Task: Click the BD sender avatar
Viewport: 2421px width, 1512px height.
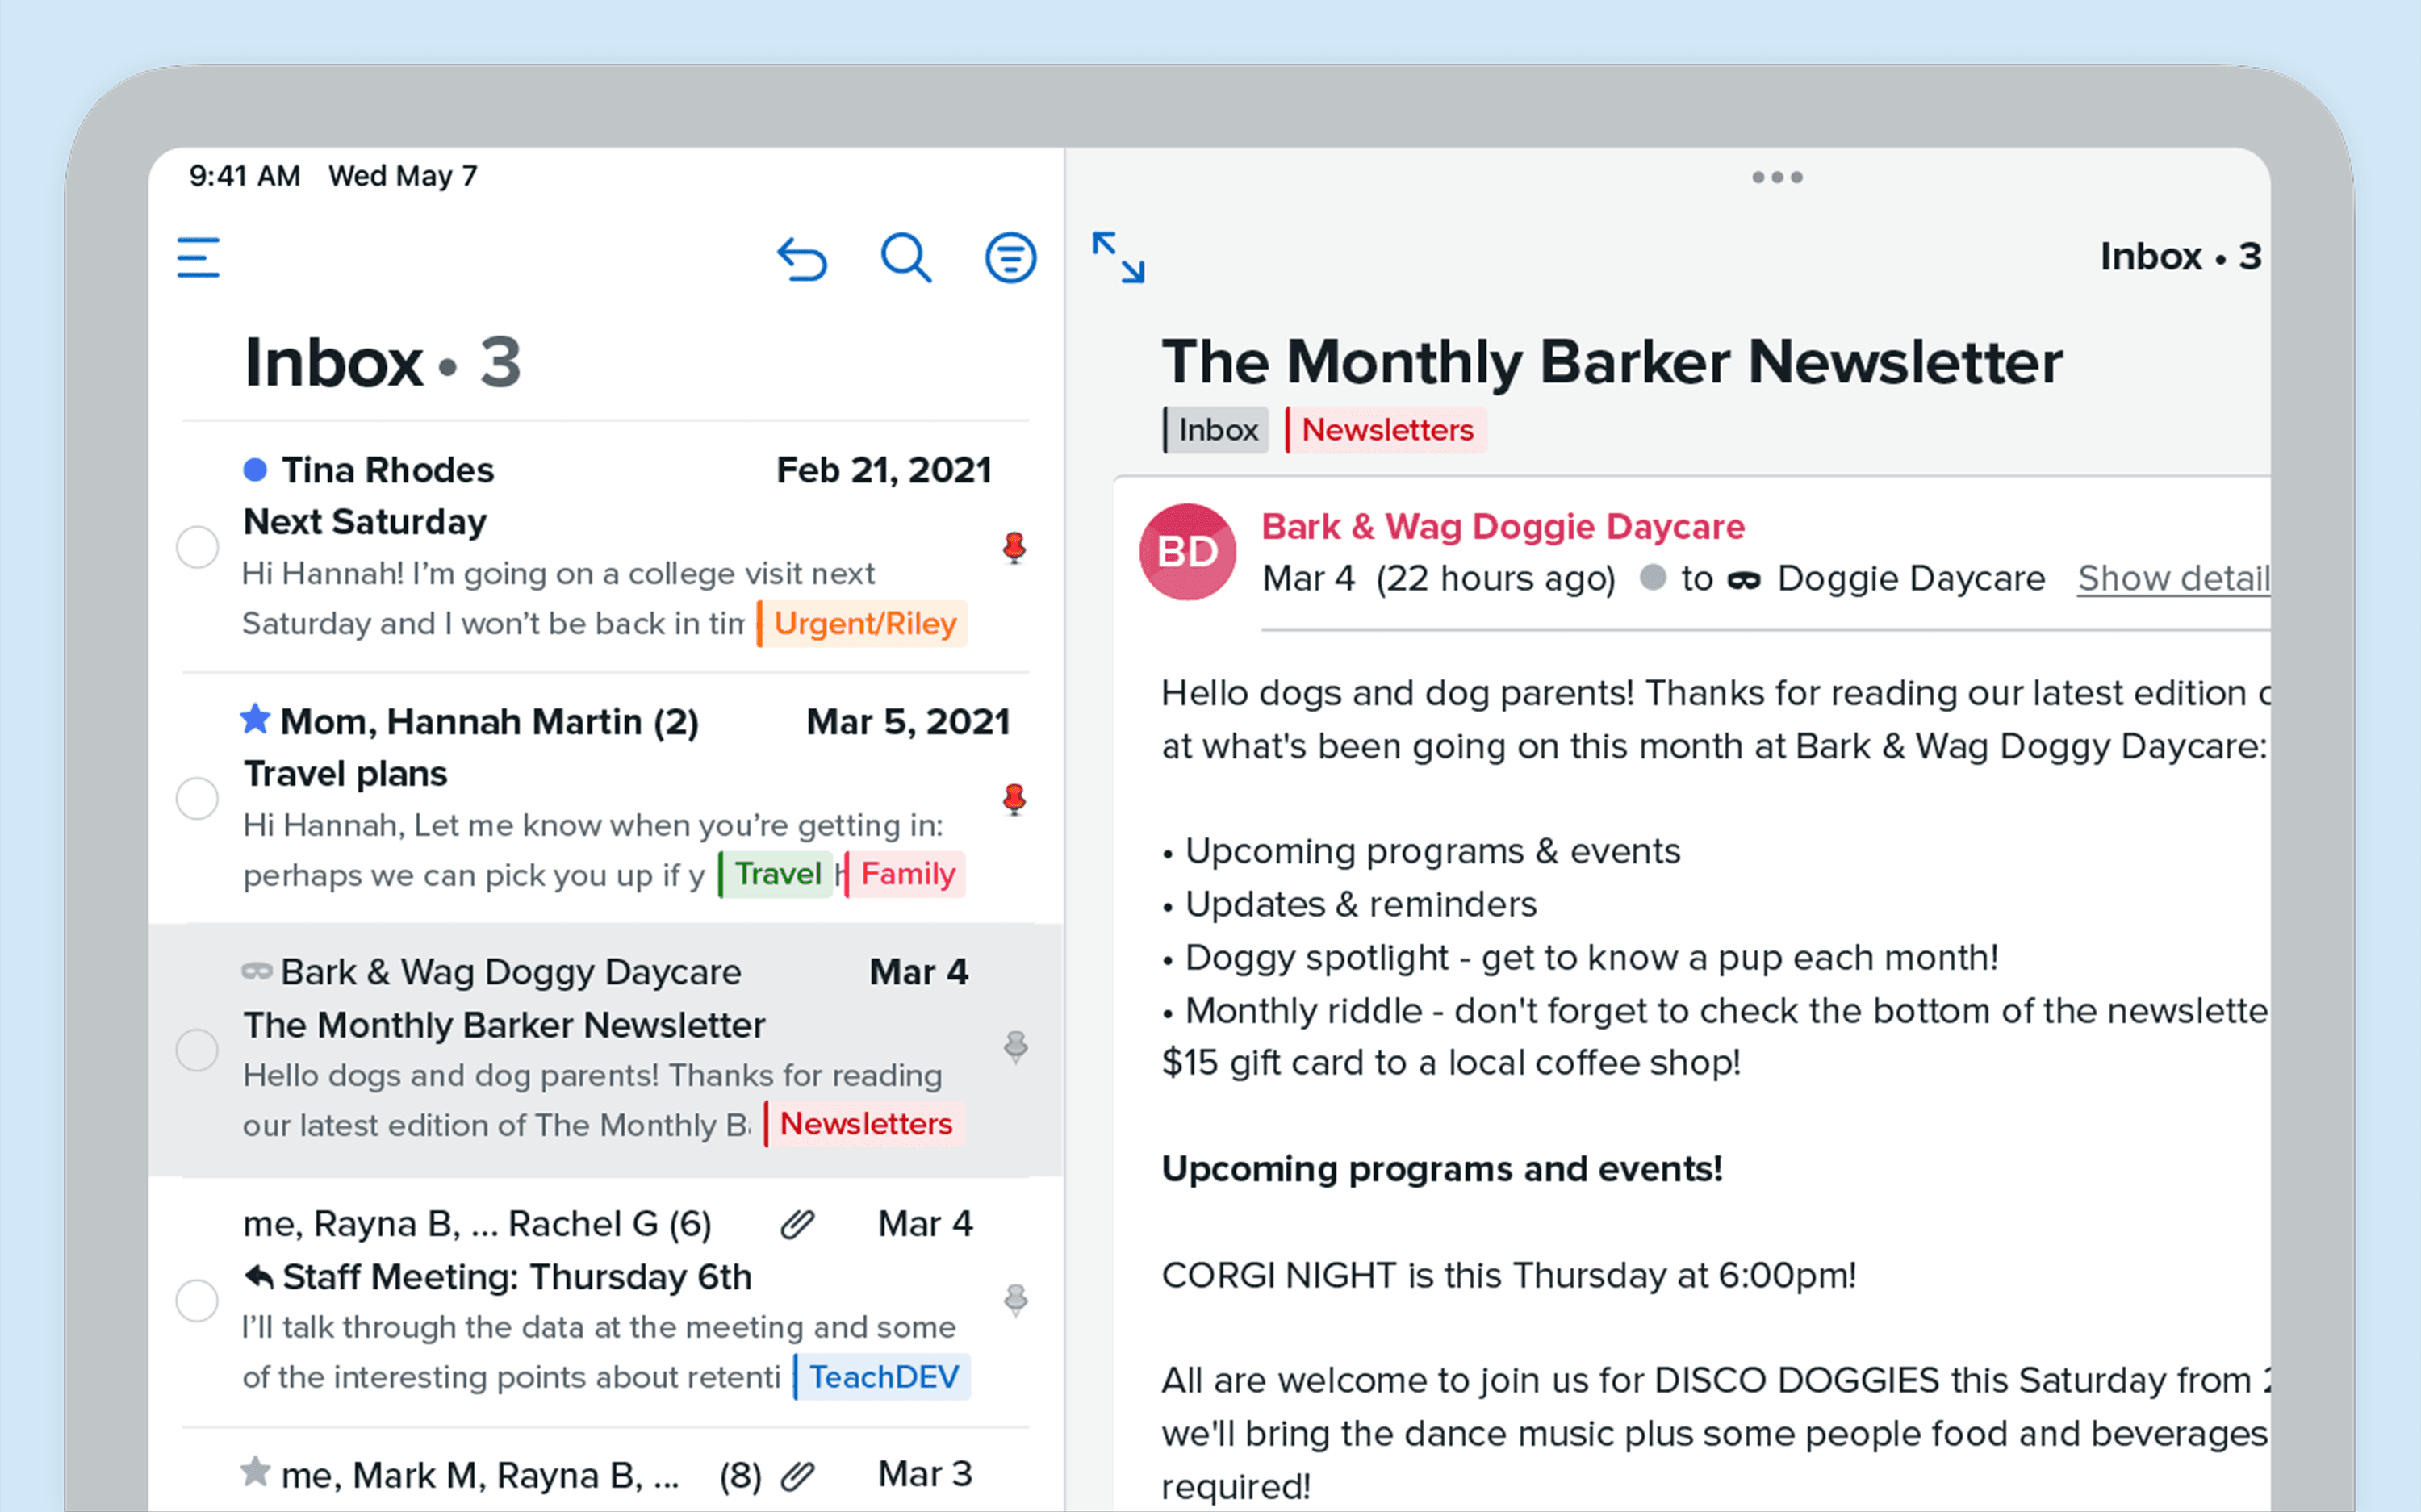Action: (1187, 552)
